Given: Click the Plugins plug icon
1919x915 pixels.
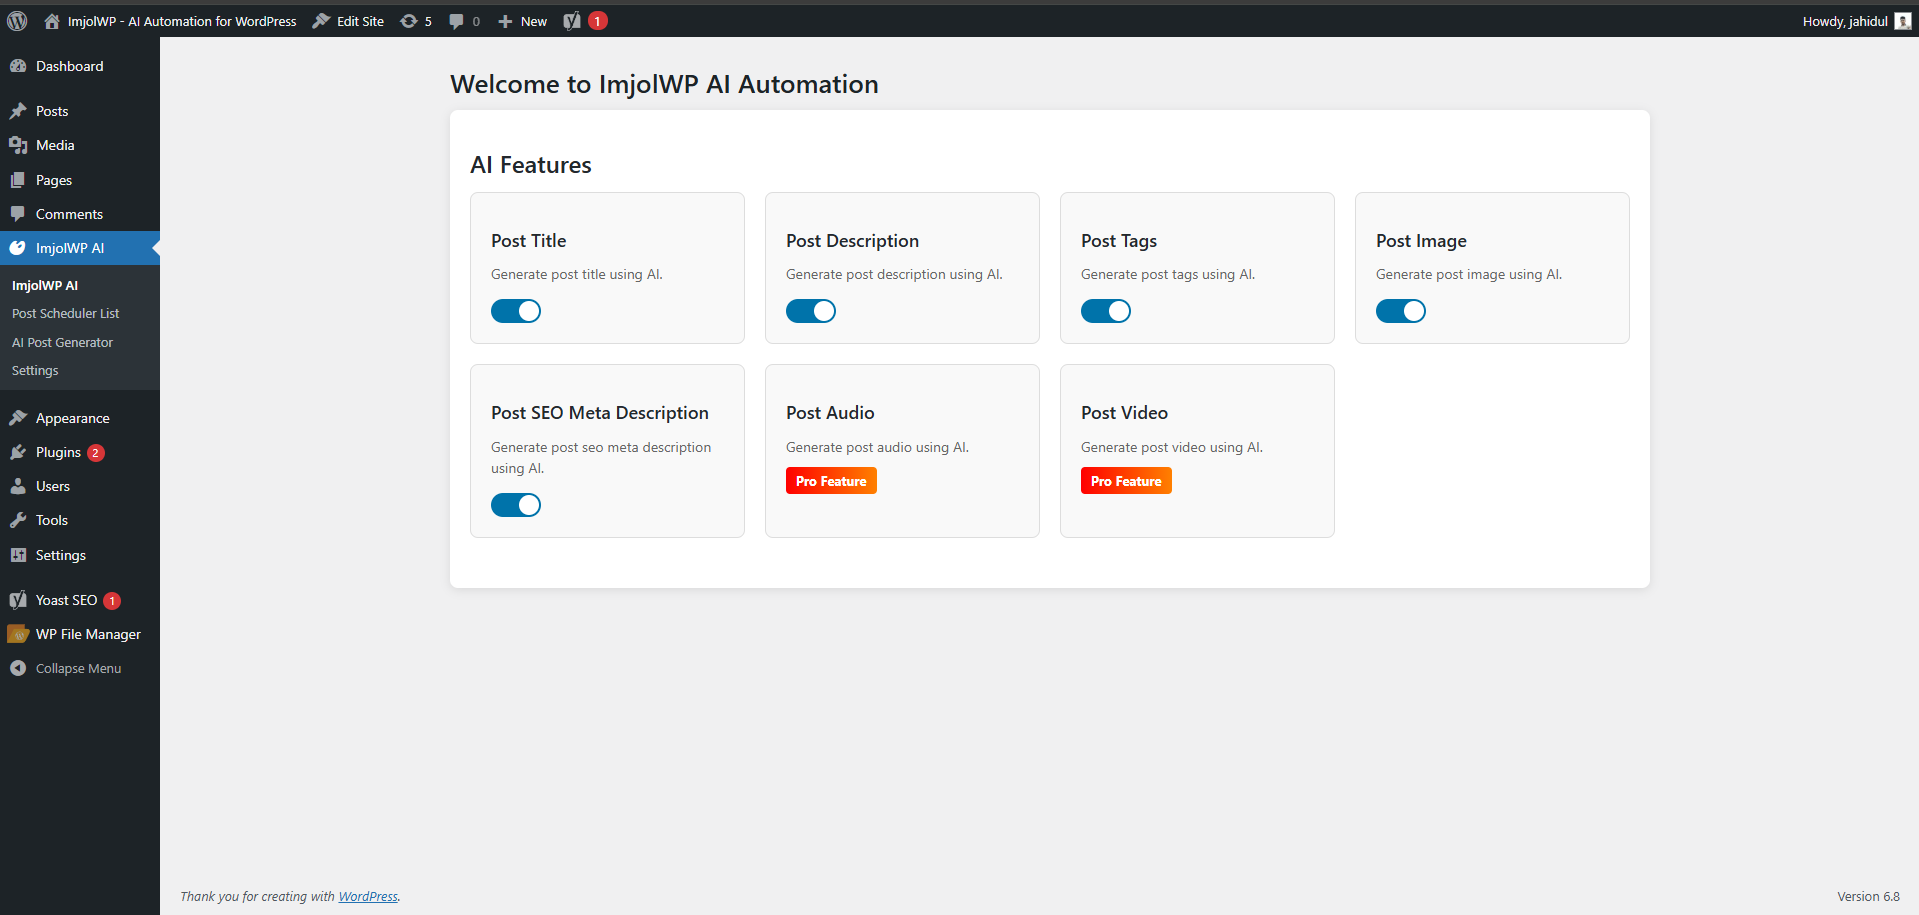Looking at the screenshot, I should [18, 452].
